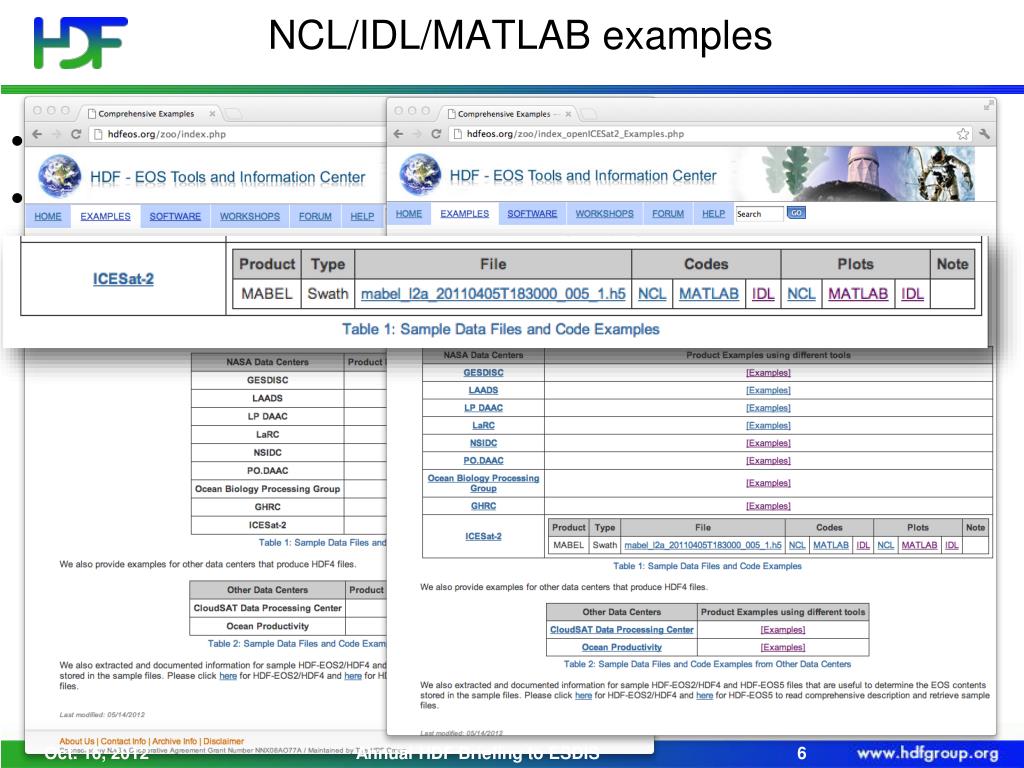This screenshot has width=1024, height=768.
Task: Open wrench settings menu in right browser
Action: [984, 134]
